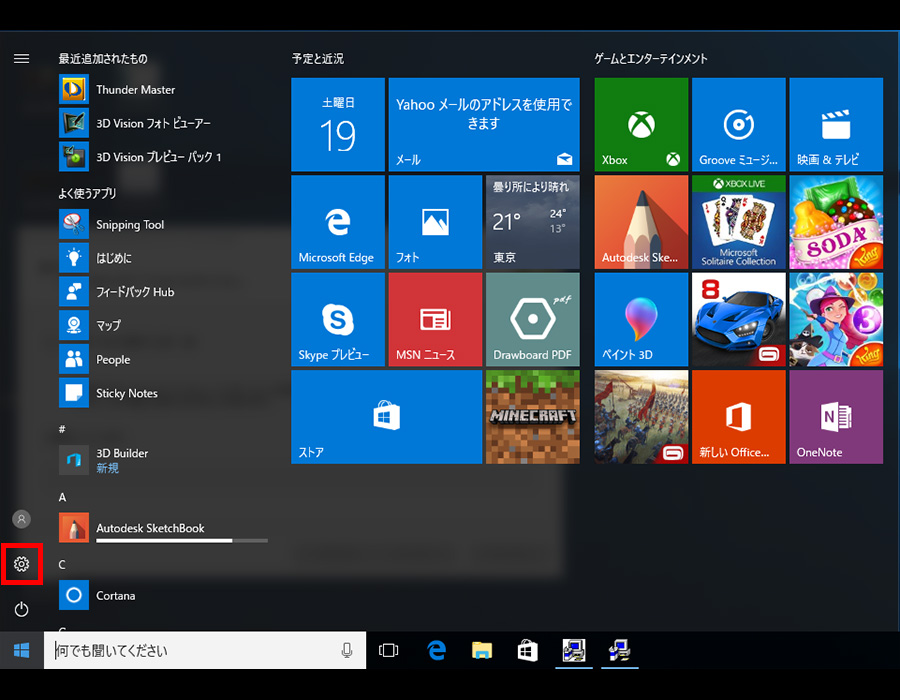Open the 東京 weather tile
Screen dimensions: 900x700
click(x=533, y=222)
